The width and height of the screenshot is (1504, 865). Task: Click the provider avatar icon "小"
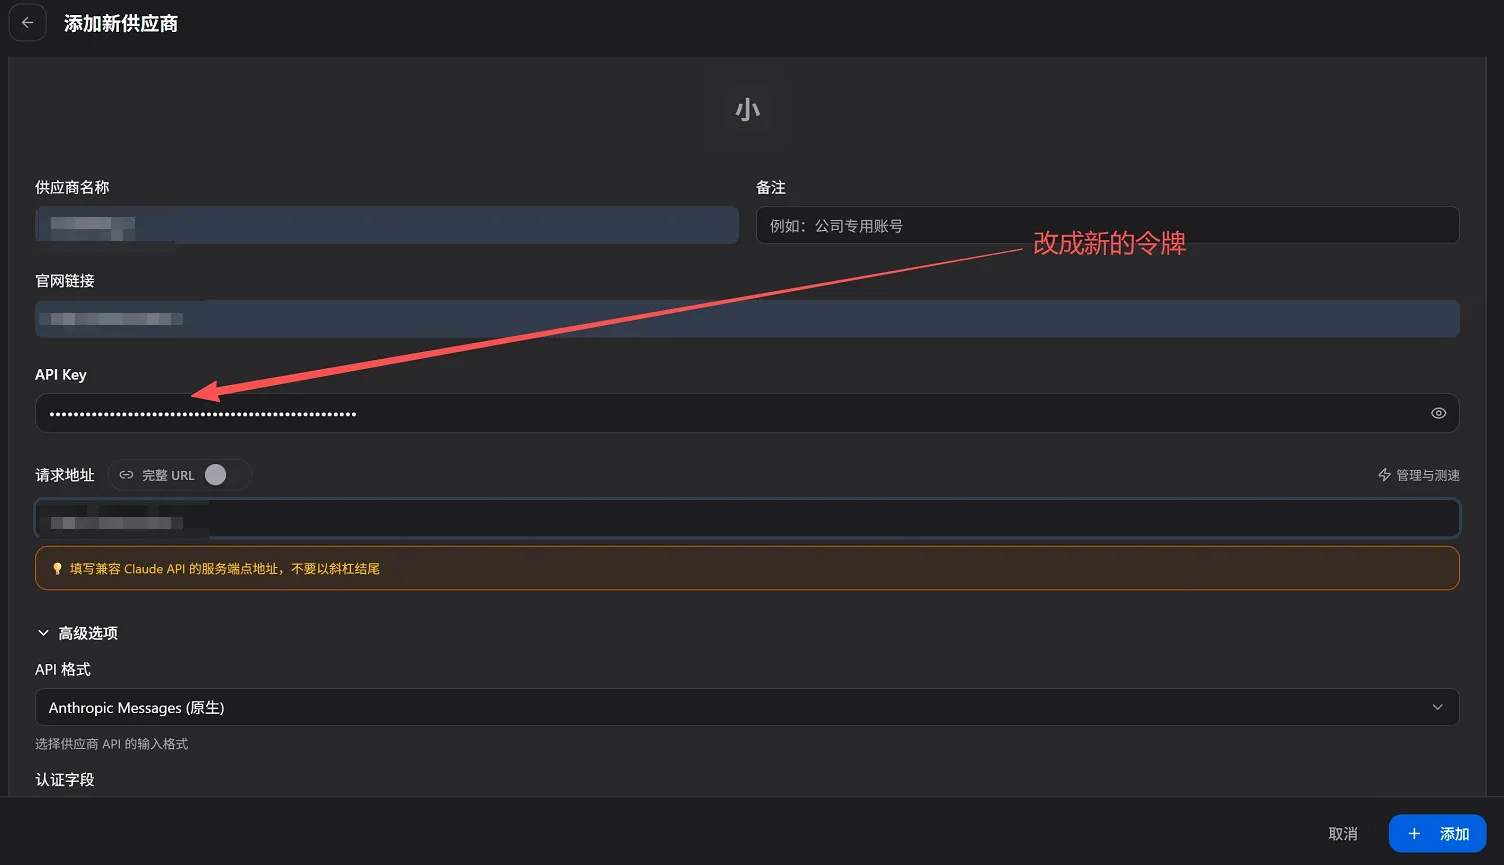coord(748,110)
